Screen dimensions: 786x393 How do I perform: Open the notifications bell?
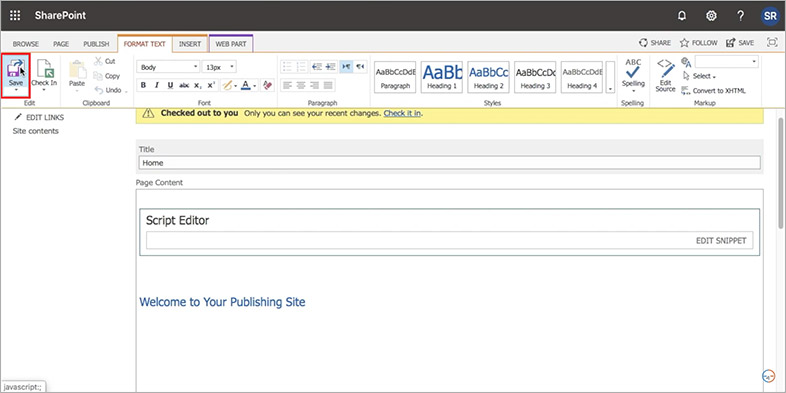[x=682, y=16]
